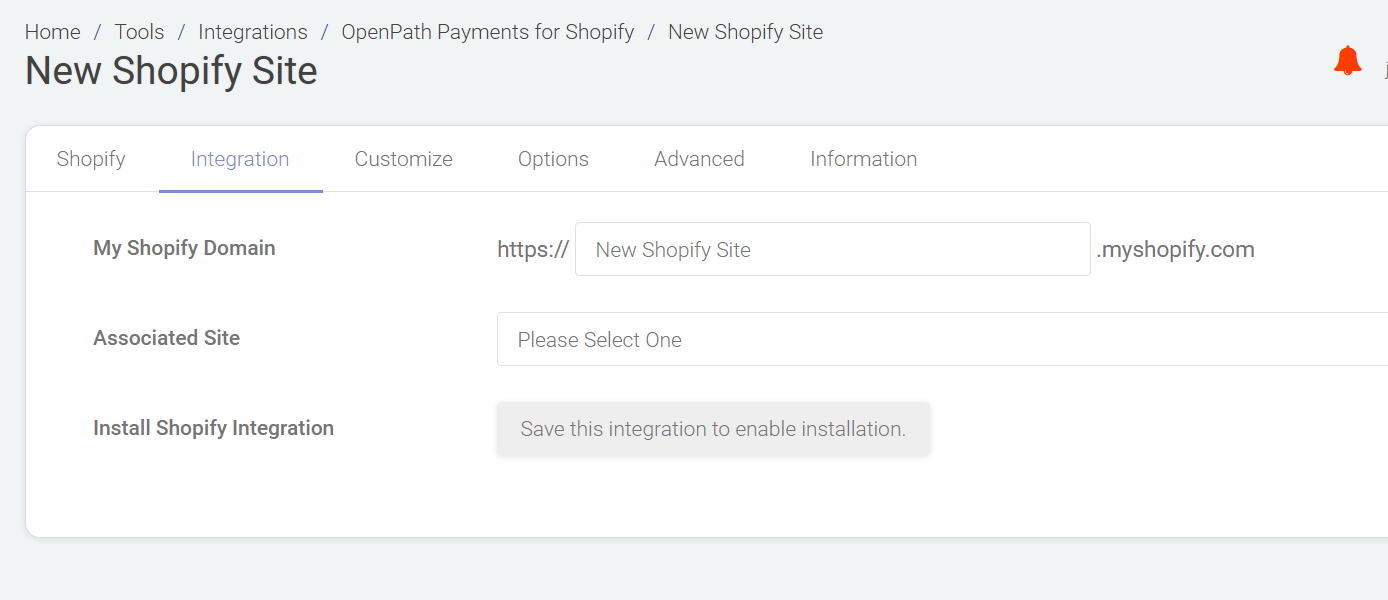Open the Advanced tab

699,159
